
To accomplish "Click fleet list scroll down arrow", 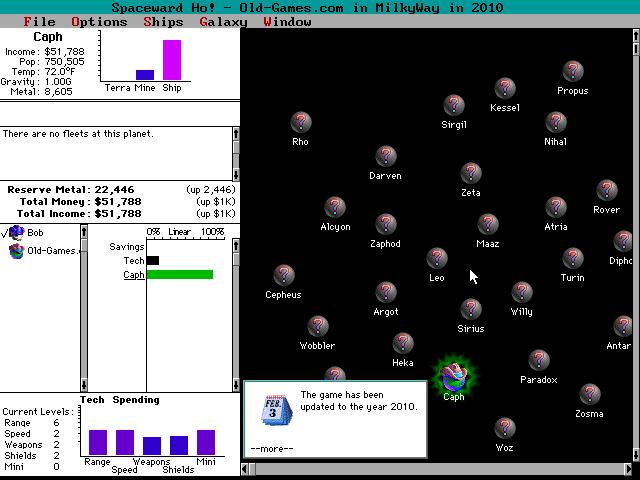I will (236, 174).
